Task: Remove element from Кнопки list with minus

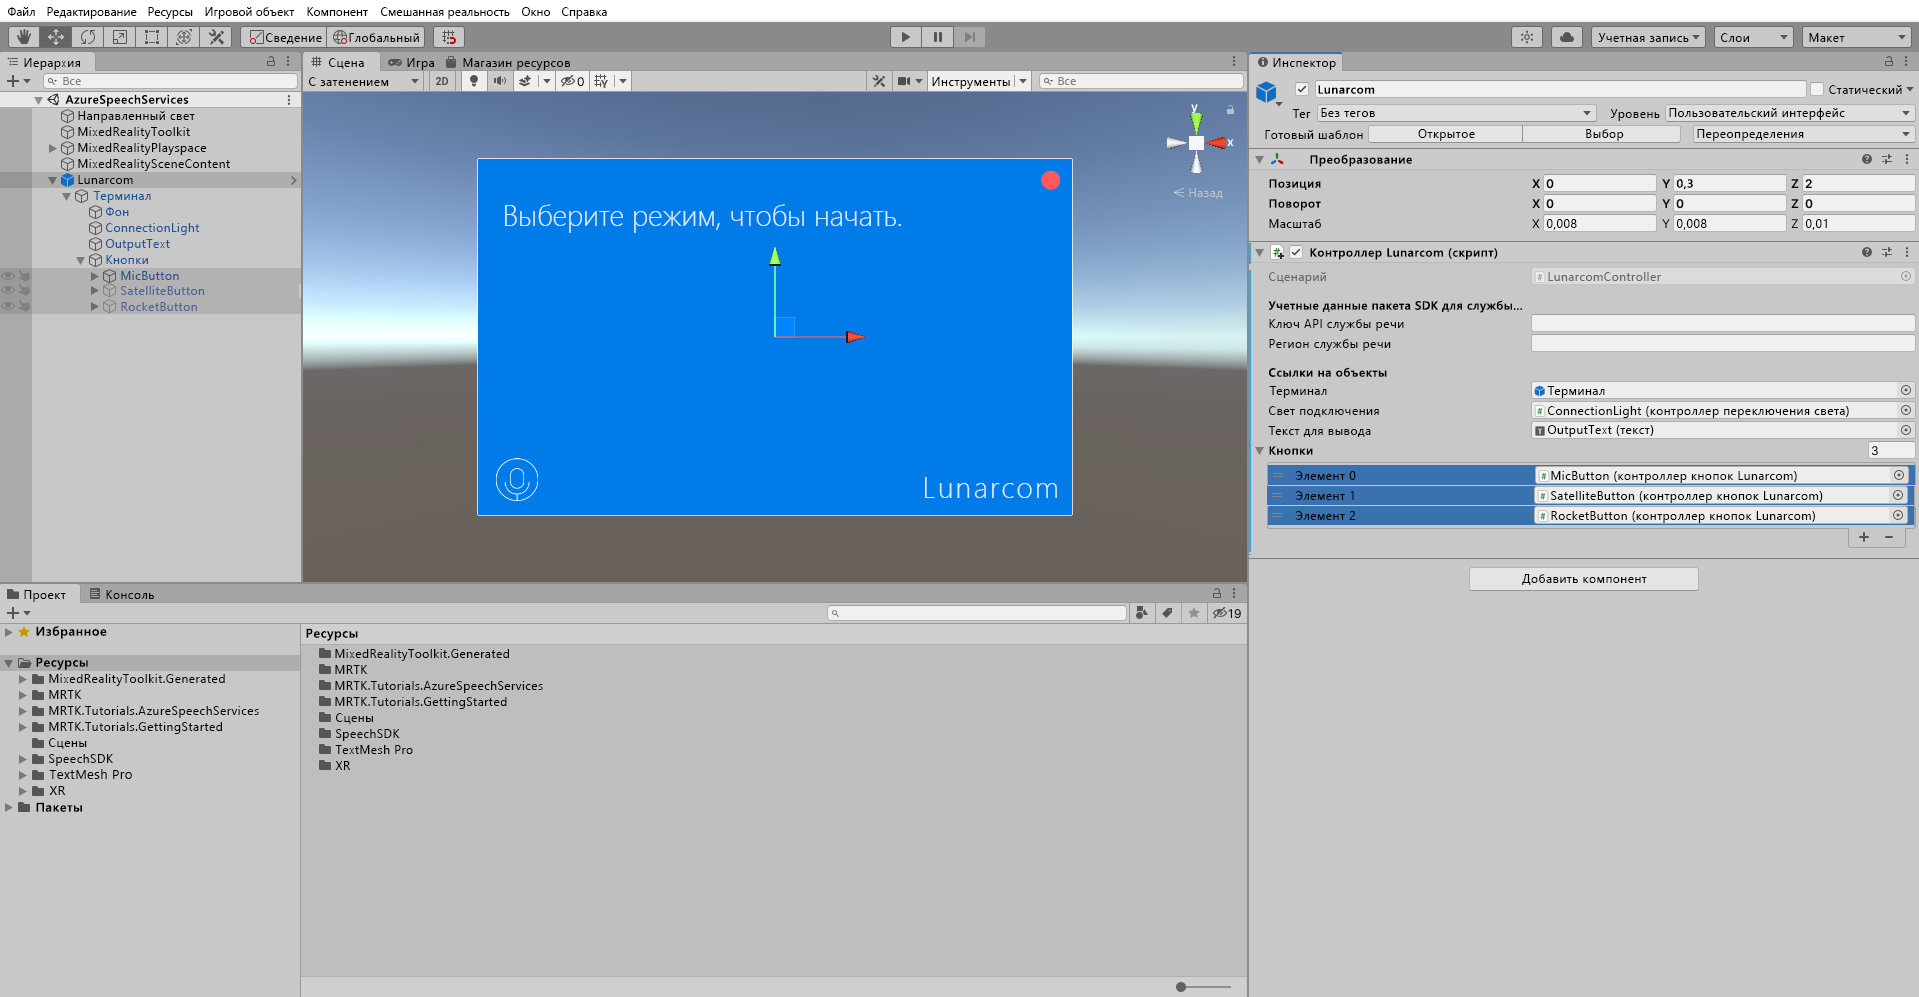Action: [1889, 537]
